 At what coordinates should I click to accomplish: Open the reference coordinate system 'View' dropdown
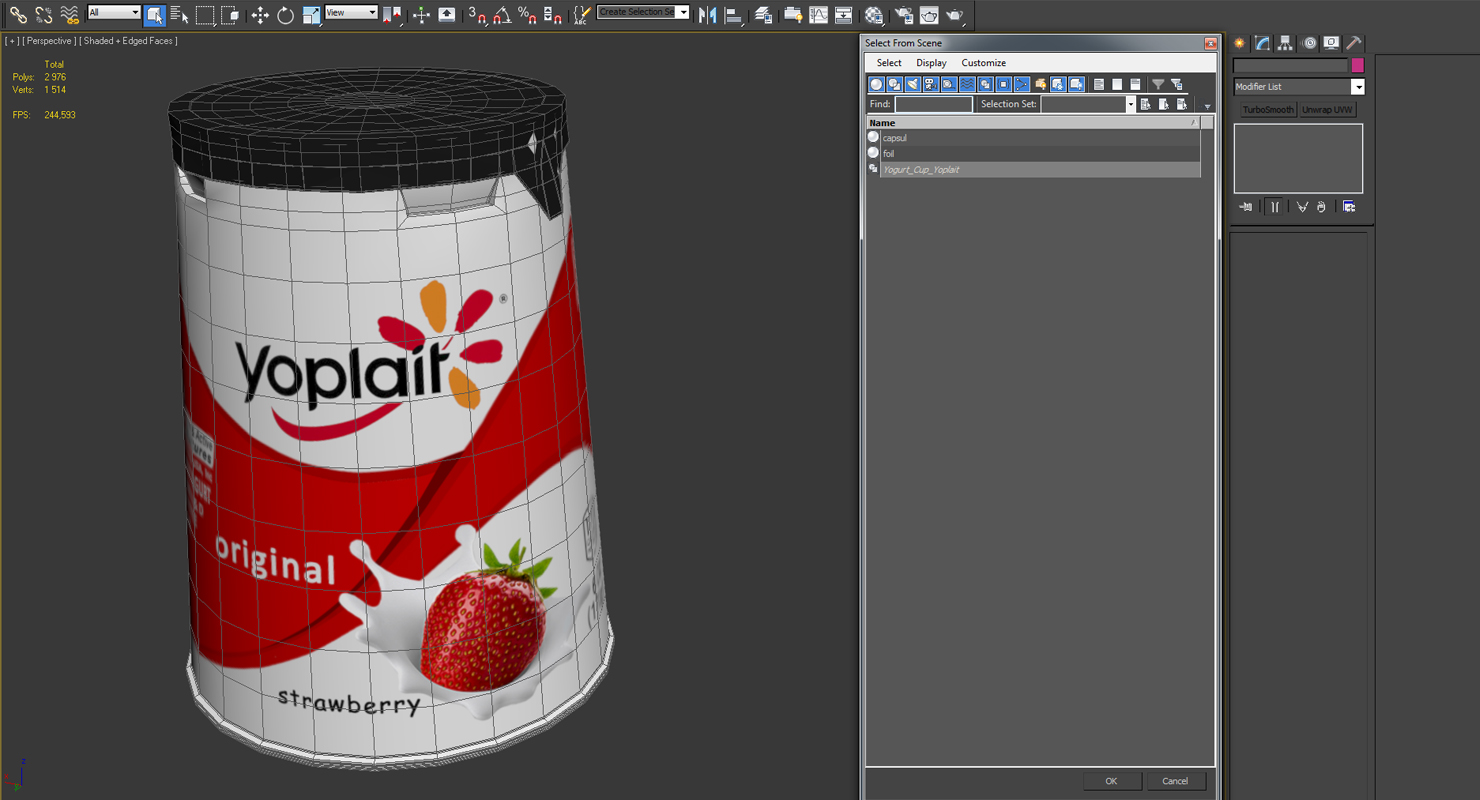(351, 13)
